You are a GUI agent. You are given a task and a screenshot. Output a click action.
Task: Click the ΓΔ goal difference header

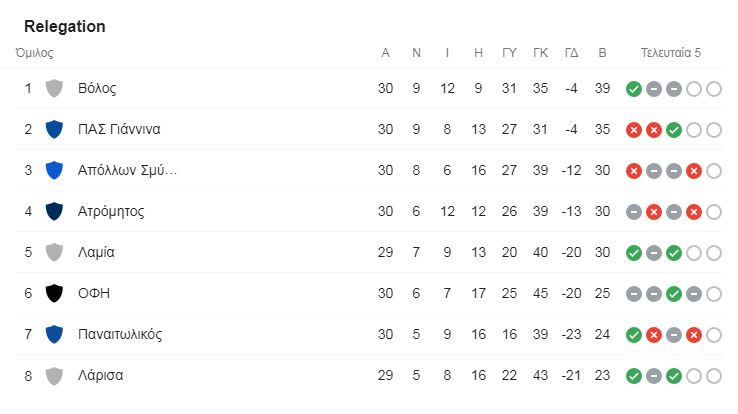pos(571,53)
